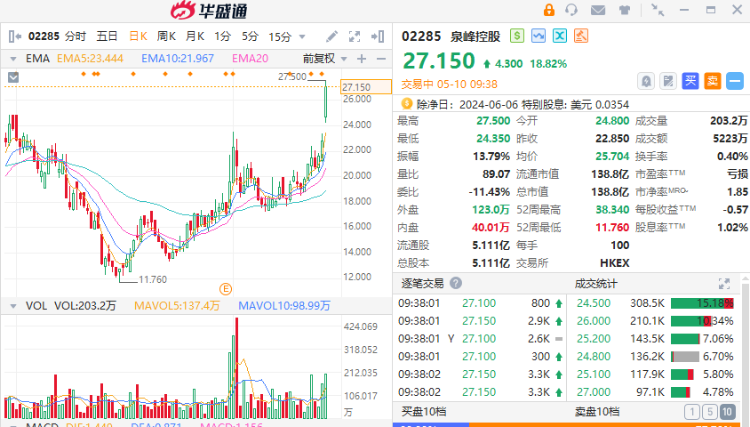Viewport: 750px width, 427px height.
Task: Open help for 逐笔交易
Action: [x=456, y=283]
